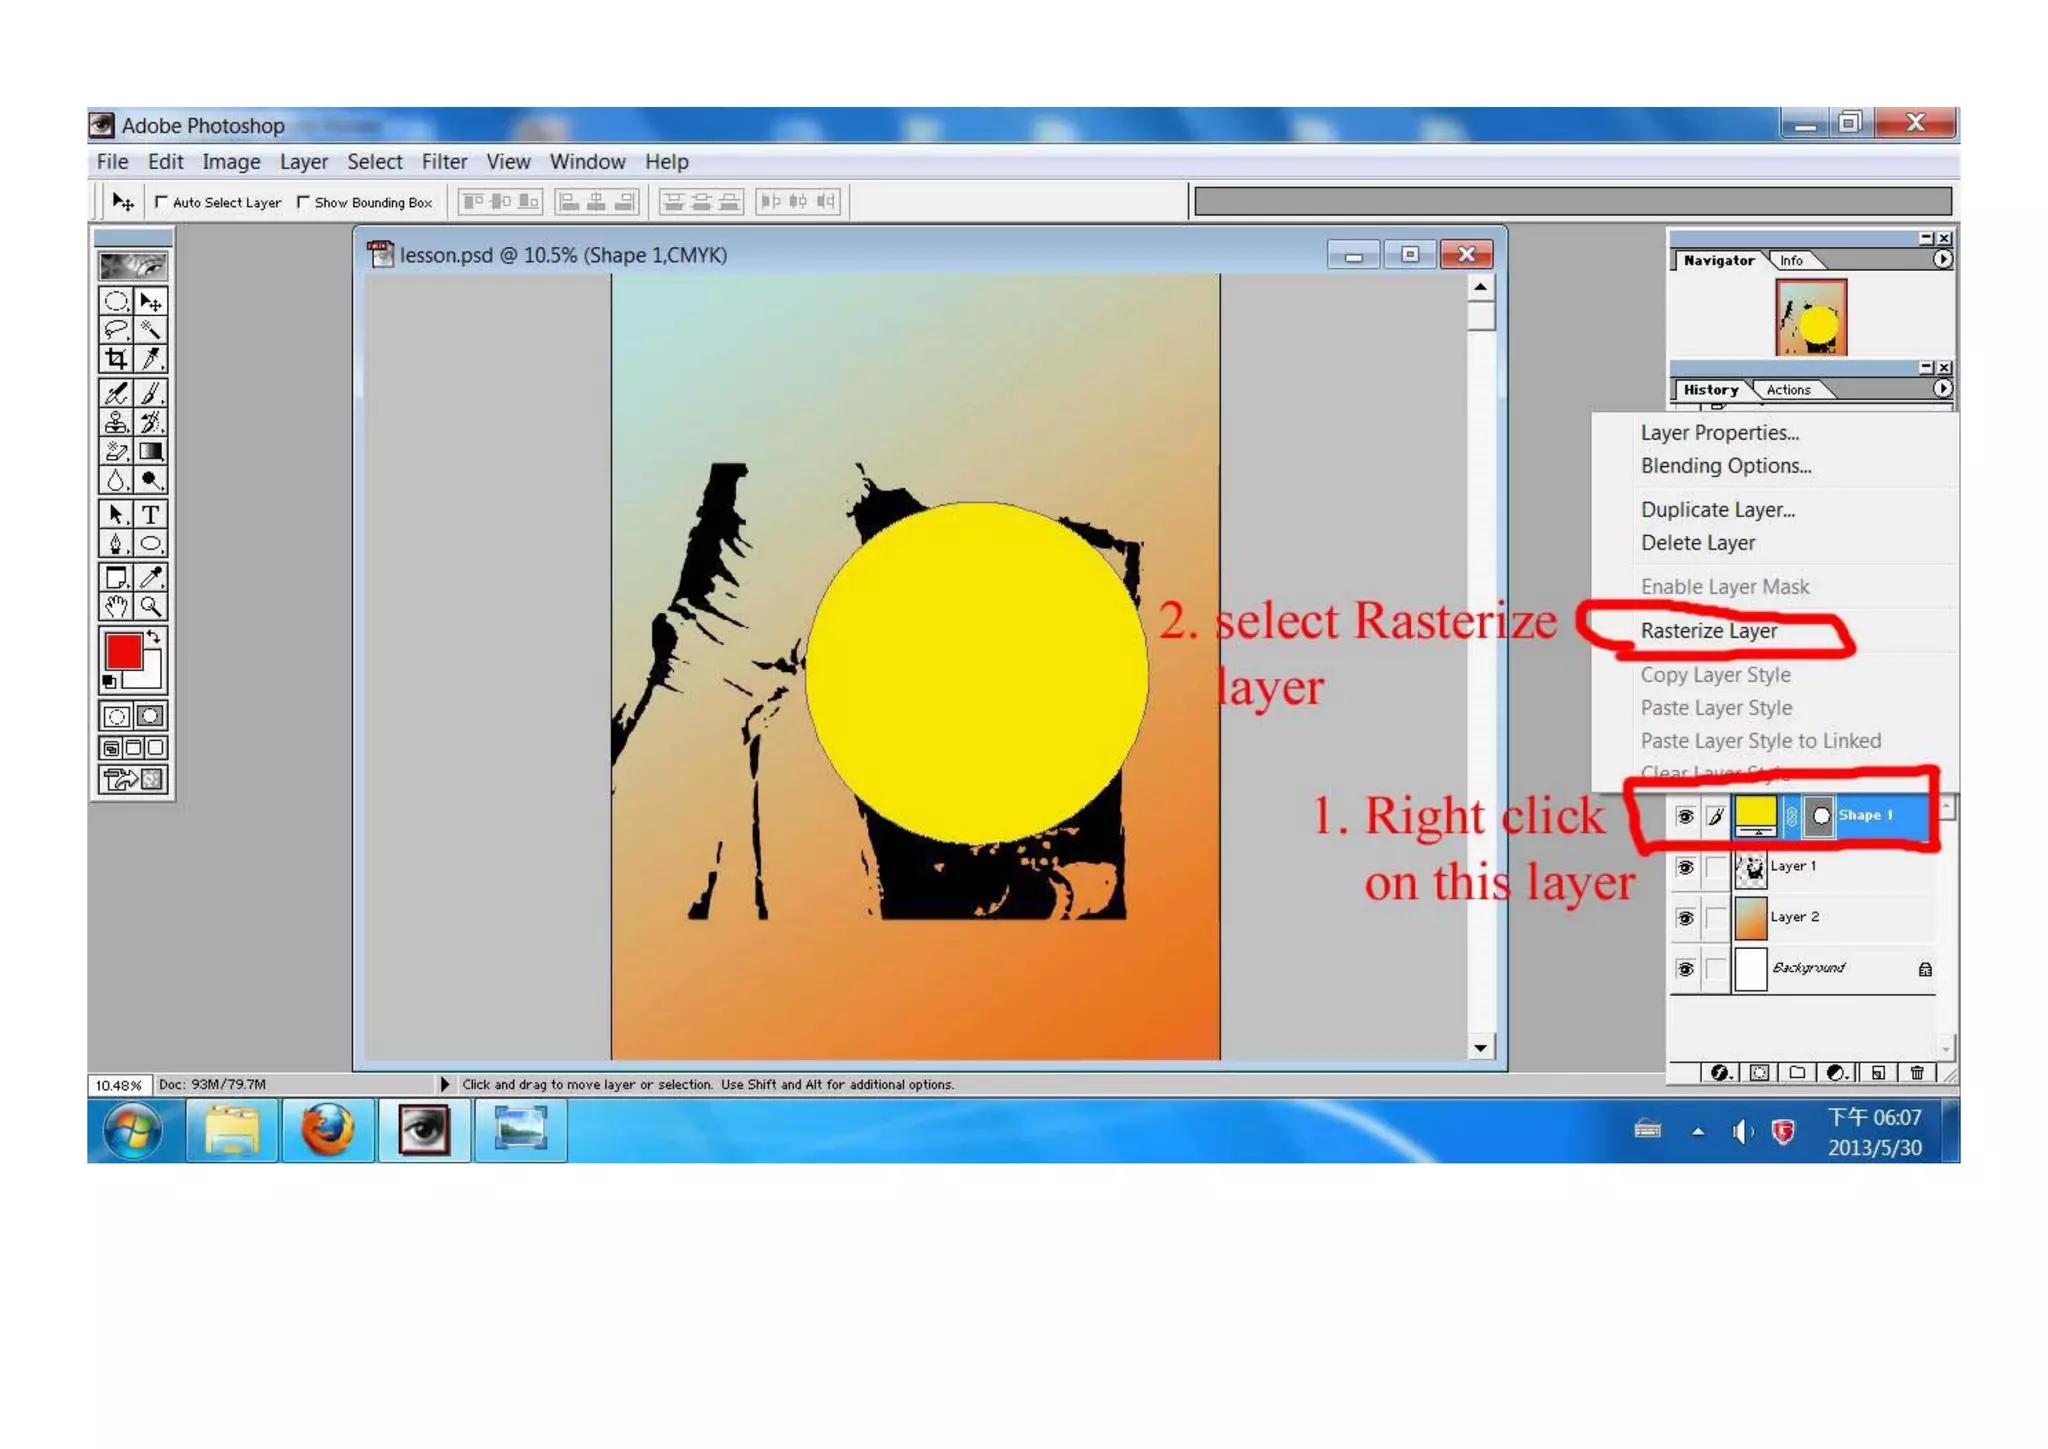The height and width of the screenshot is (1449, 2048).
Task: Toggle link box for Layer 1
Action: [1716, 867]
